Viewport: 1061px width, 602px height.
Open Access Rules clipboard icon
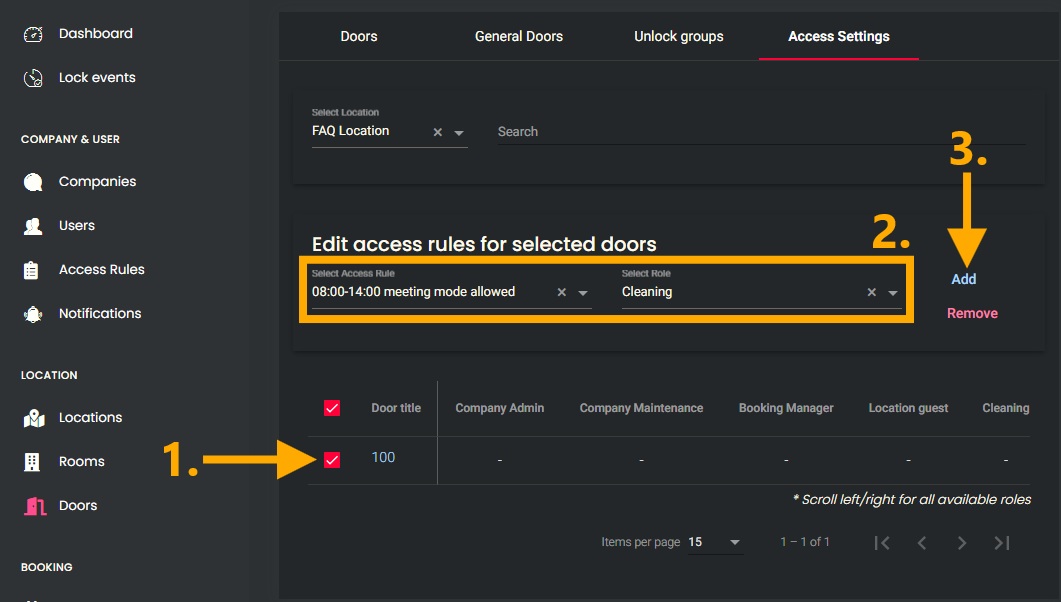pyautogui.click(x=33, y=270)
